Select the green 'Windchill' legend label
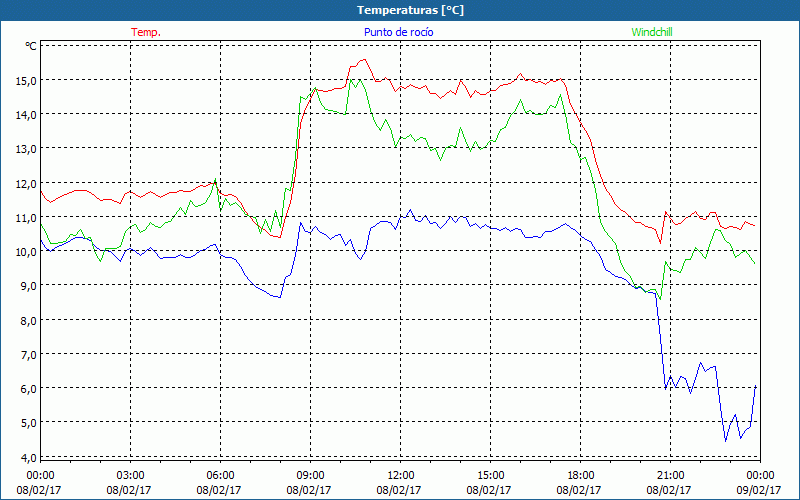The width and height of the screenshot is (800, 500). tap(652, 32)
